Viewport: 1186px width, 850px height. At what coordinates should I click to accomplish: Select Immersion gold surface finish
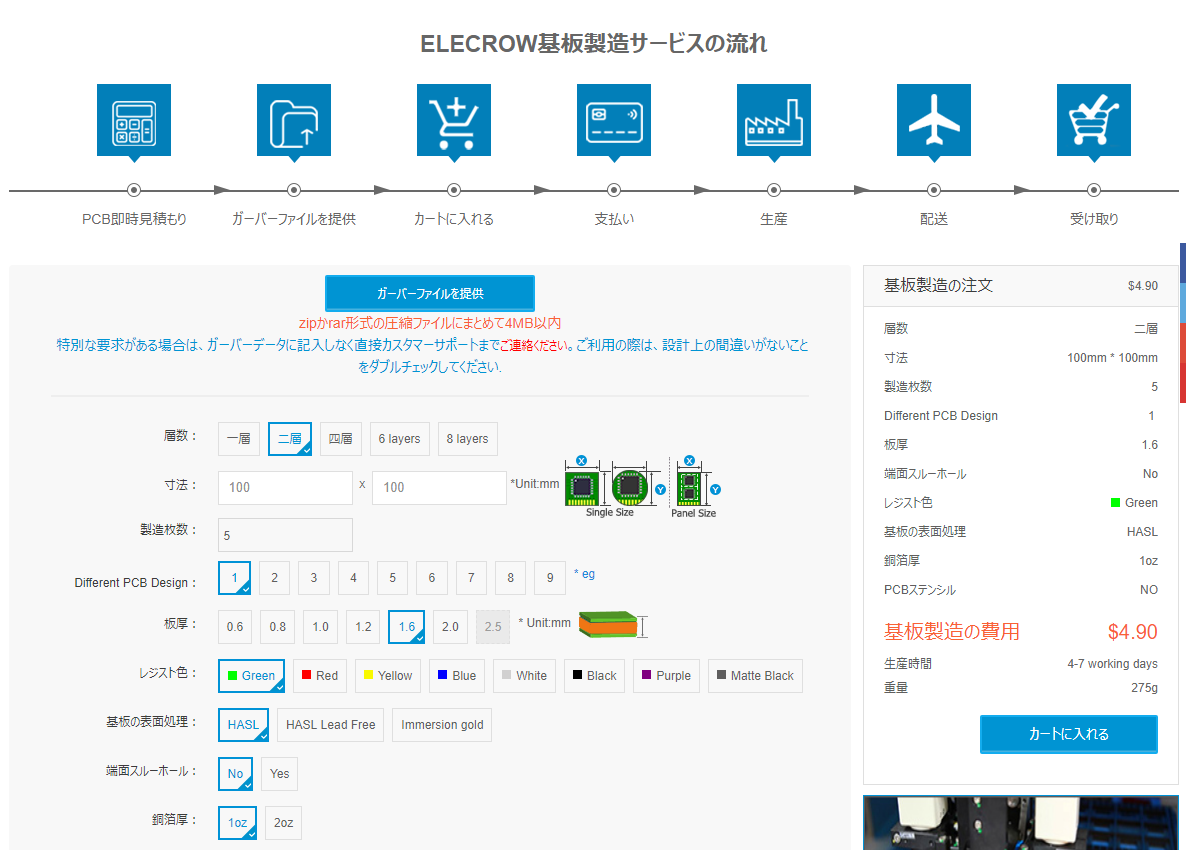click(442, 724)
